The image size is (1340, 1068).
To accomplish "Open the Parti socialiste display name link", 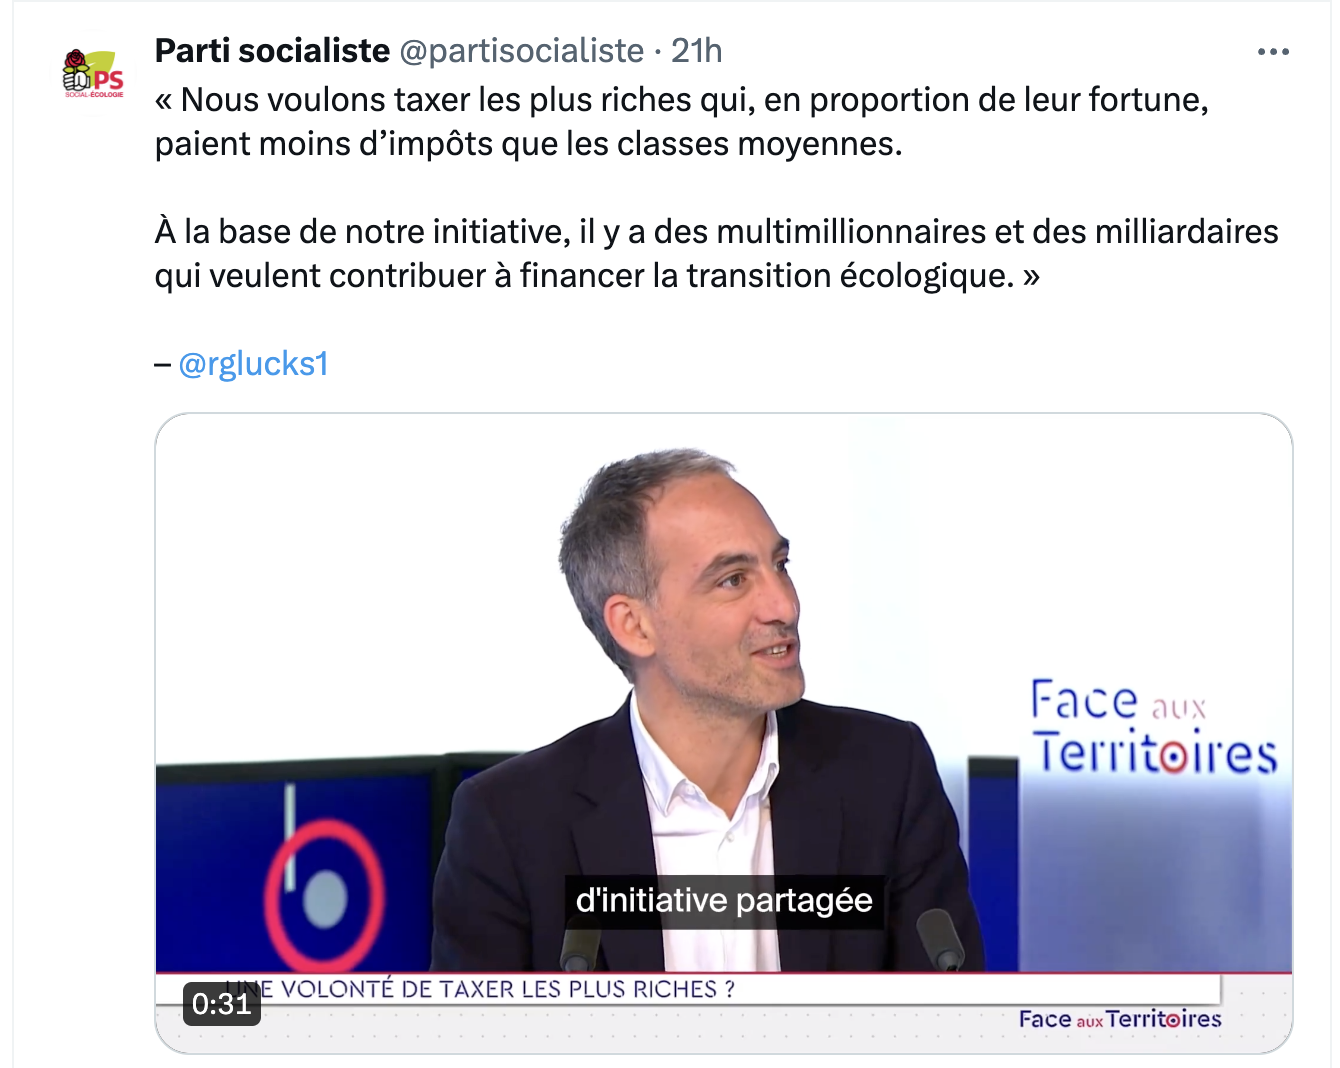I will [x=272, y=50].
